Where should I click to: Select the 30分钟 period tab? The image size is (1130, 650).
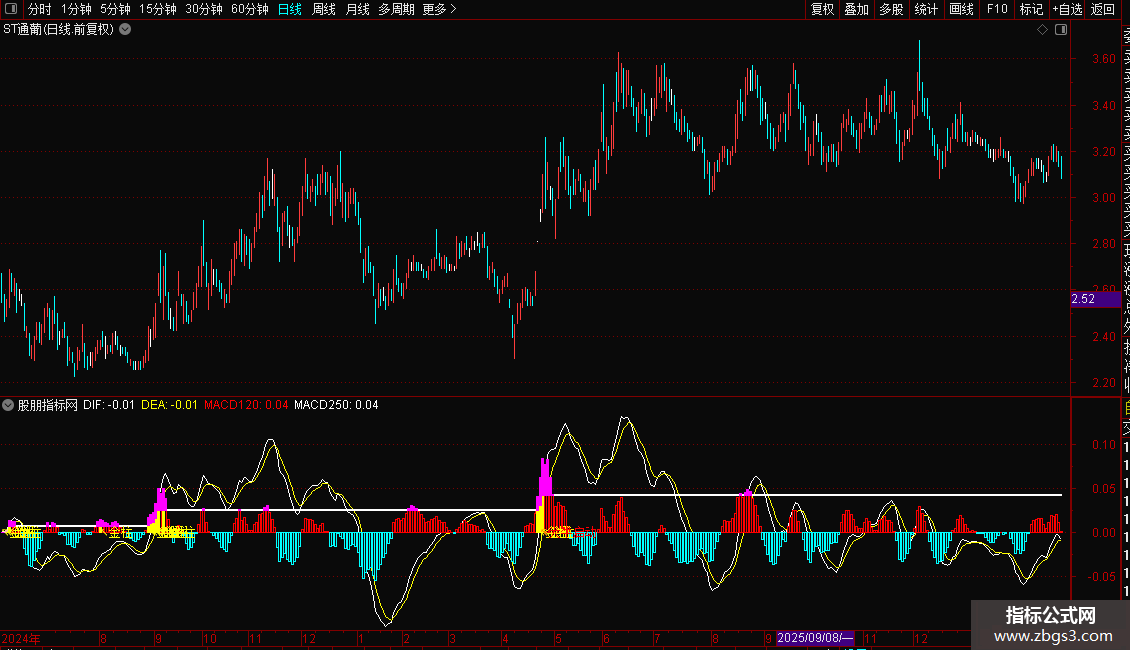point(203,9)
